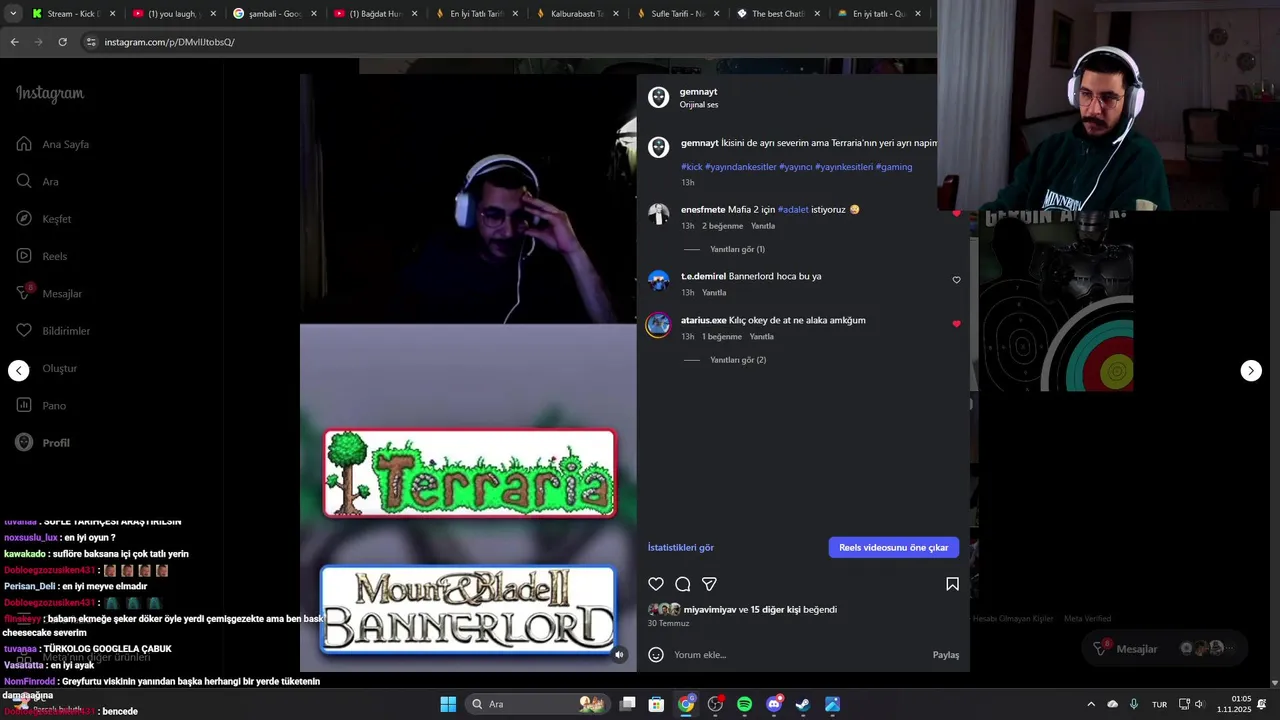Share post with paper plane icon
The image size is (1280, 720).
[x=709, y=584]
